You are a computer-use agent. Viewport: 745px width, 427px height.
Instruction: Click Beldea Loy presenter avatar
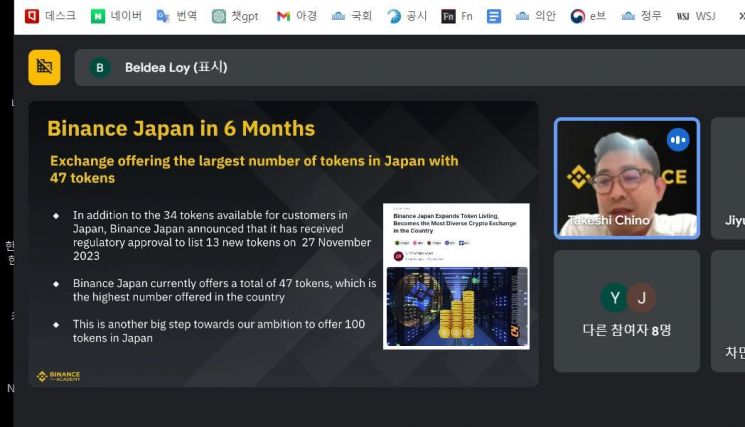[99, 67]
